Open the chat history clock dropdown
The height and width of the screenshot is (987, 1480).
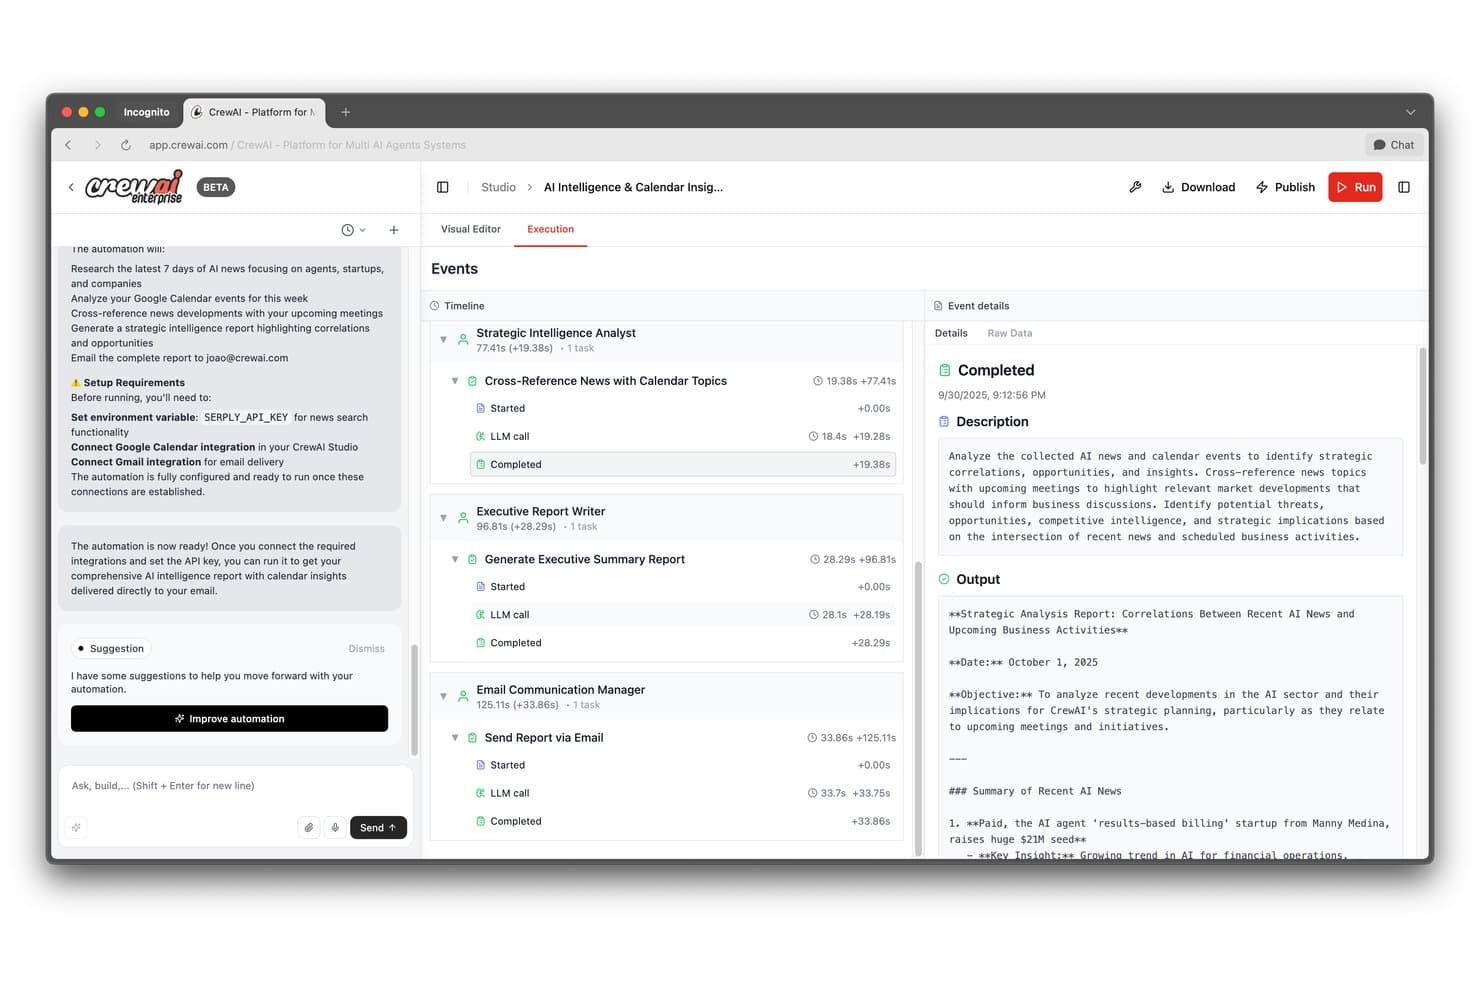click(353, 230)
